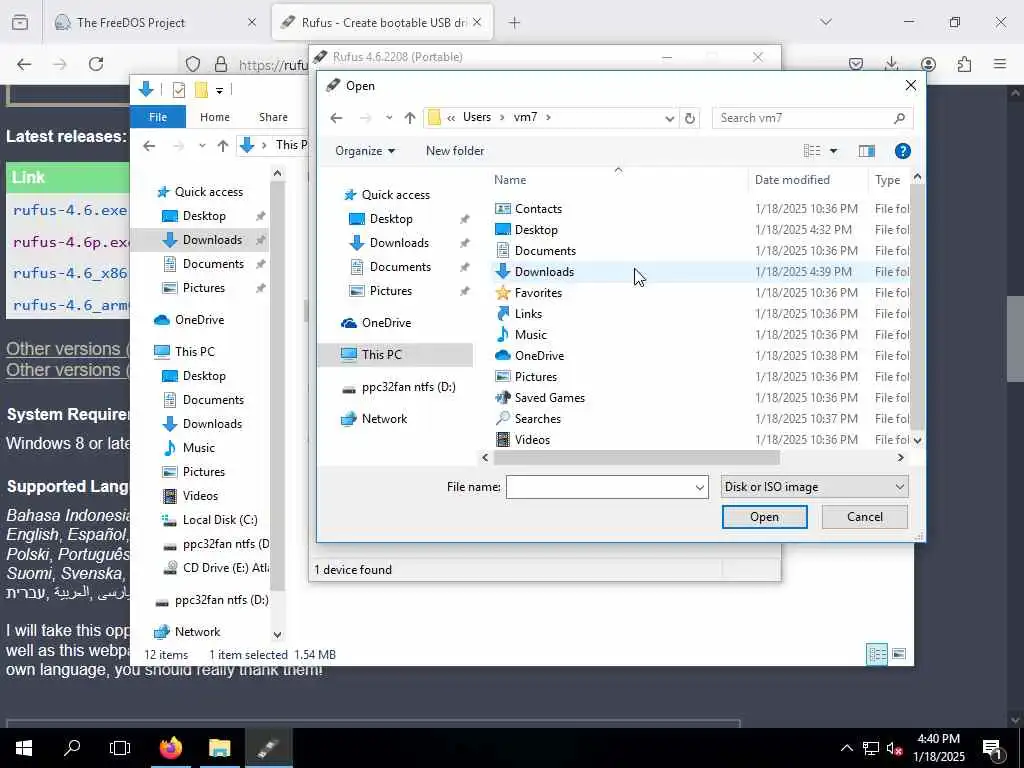Click File Explorer large icons view toggle
The height and width of the screenshot is (768, 1024).
pos(899,654)
